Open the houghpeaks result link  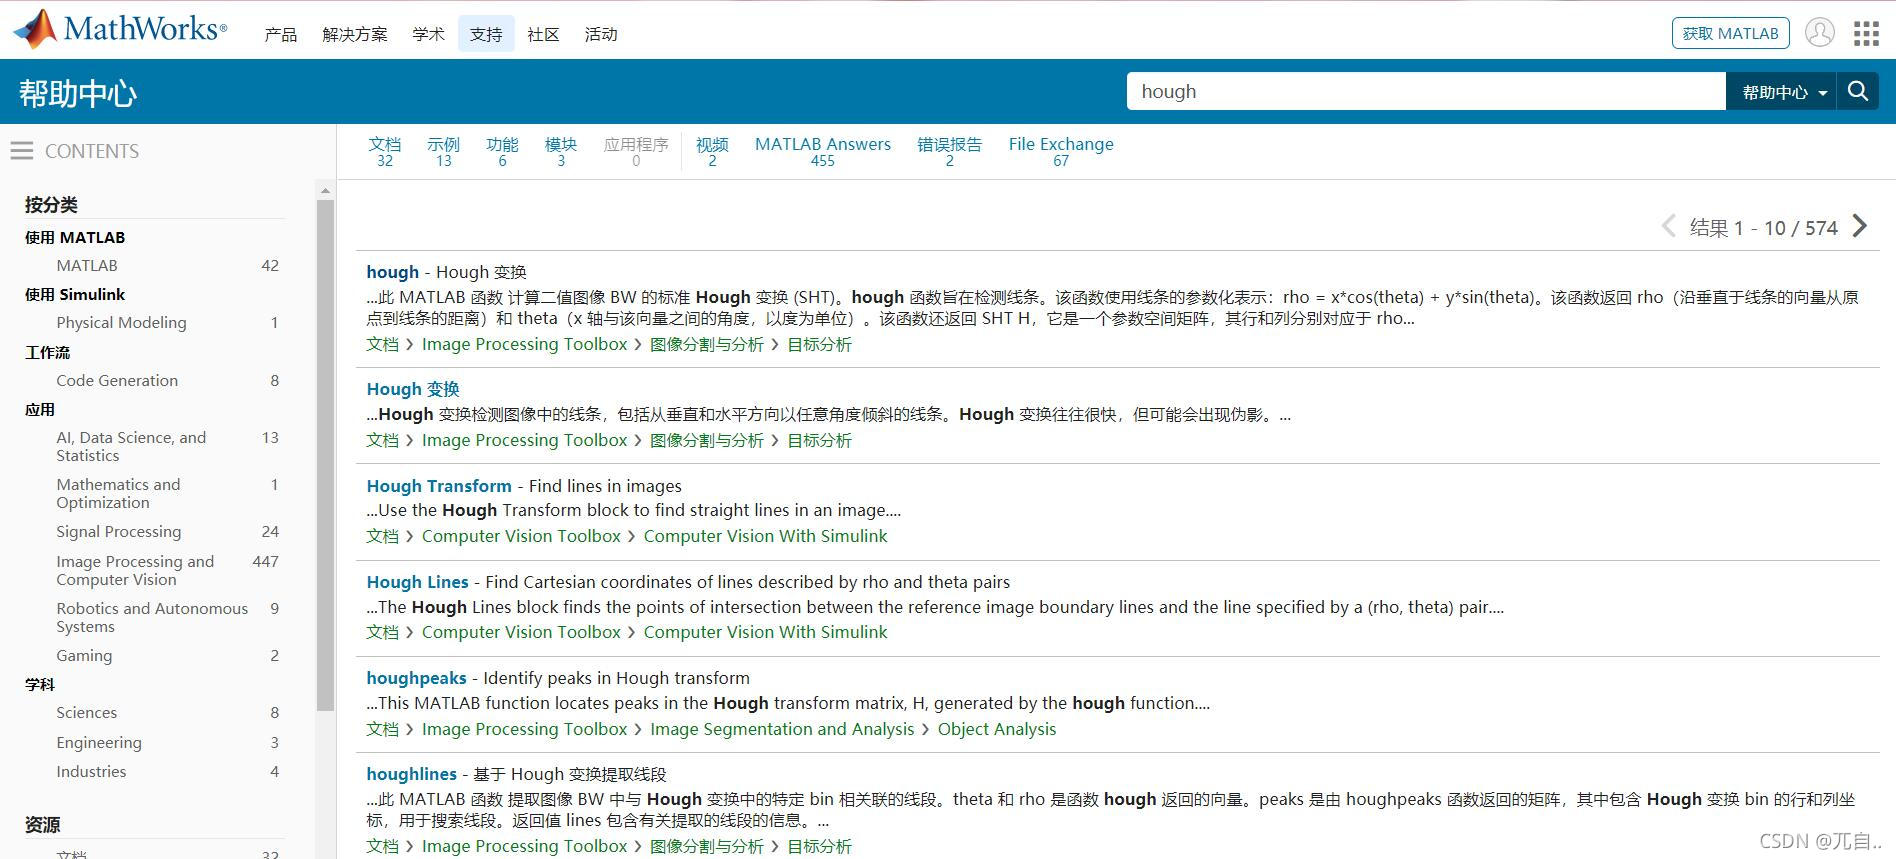pyautogui.click(x=416, y=678)
